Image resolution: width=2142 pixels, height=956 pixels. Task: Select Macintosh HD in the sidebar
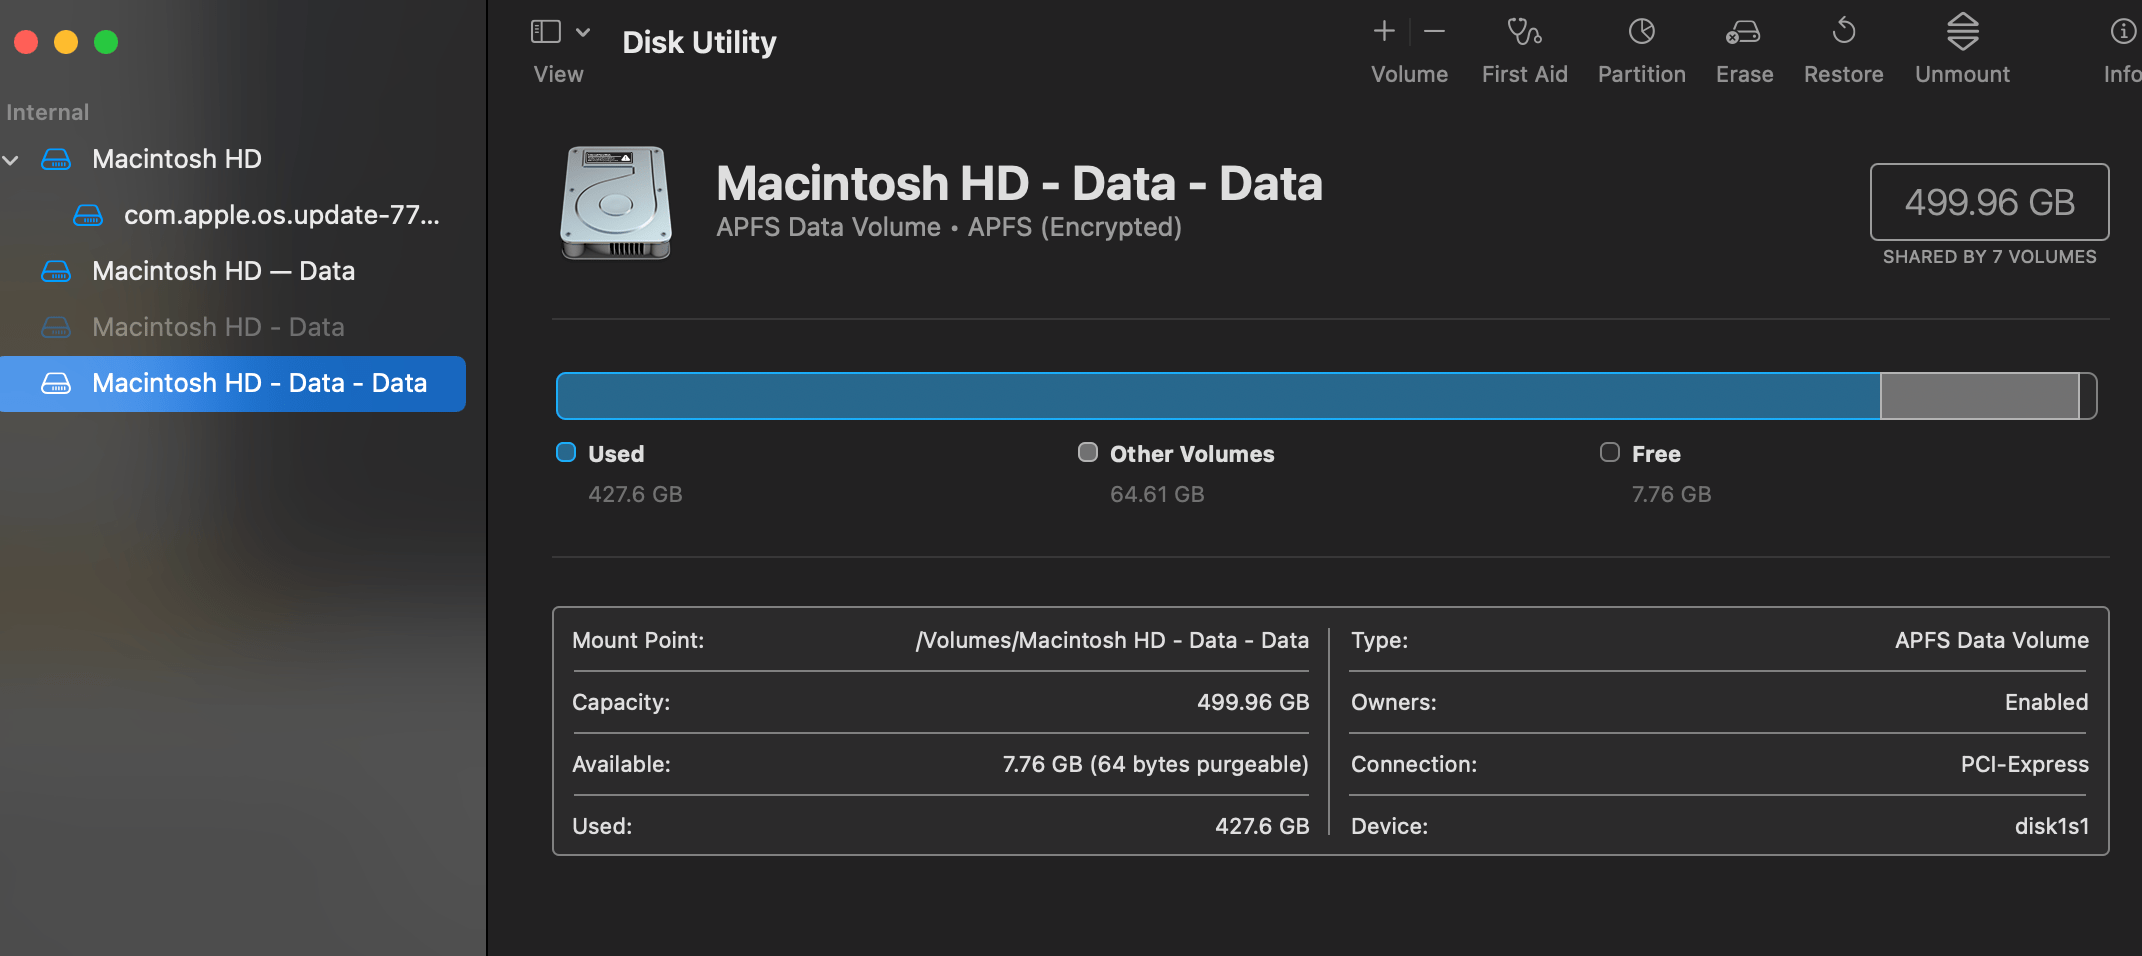click(x=176, y=158)
